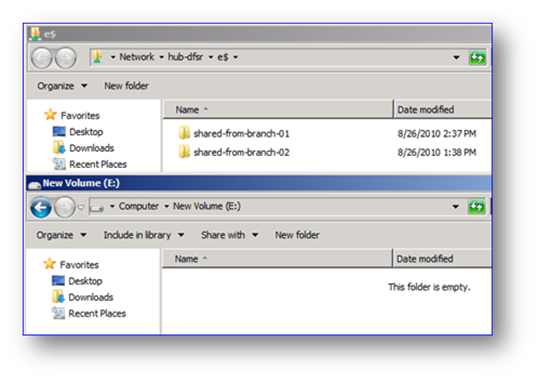This screenshot has width=538, height=381.
Task: Click refresh icon in New Volume window
Action: [477, 207]
